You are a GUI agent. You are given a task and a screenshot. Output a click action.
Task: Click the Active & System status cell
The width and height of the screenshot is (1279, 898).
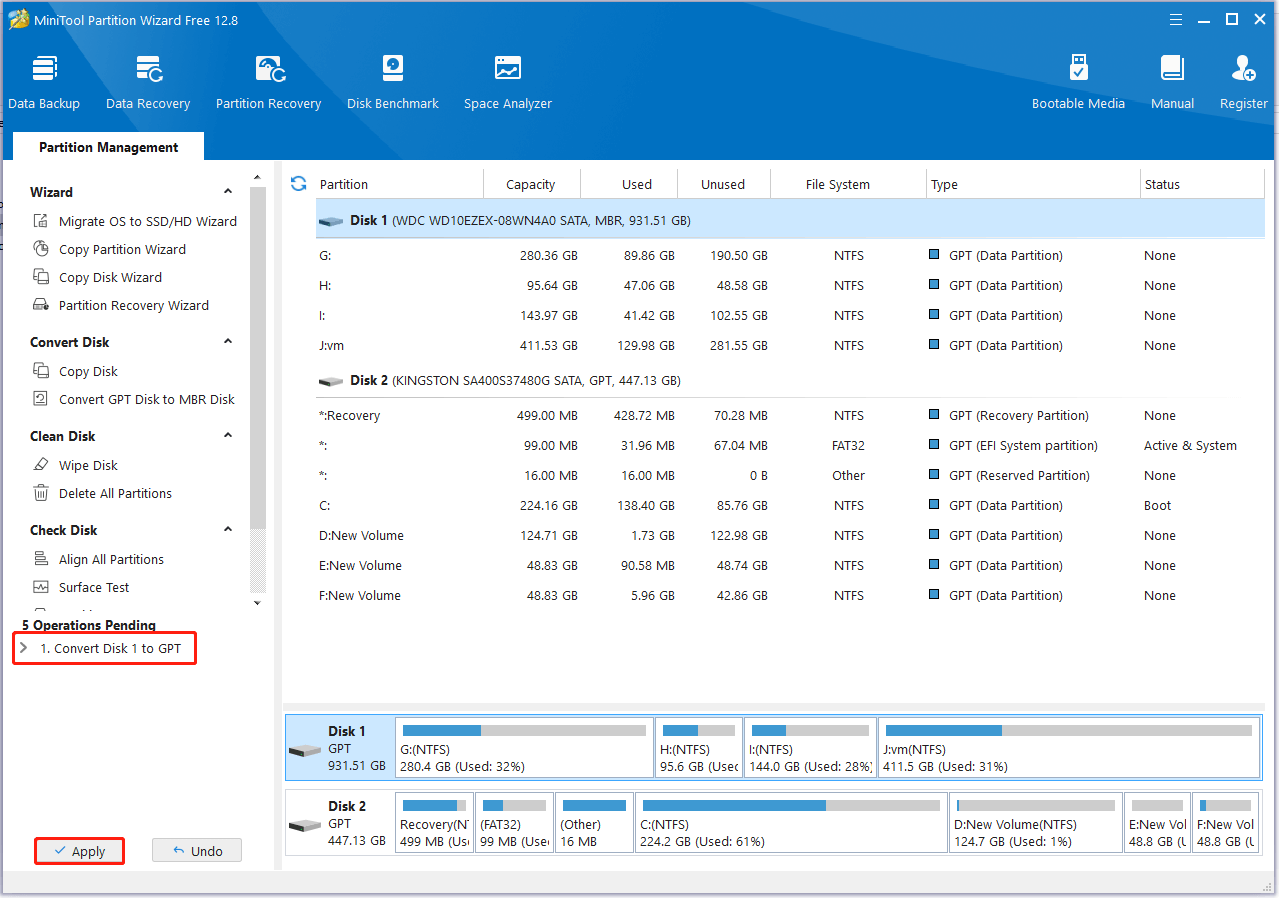[x=1190, y=446]
